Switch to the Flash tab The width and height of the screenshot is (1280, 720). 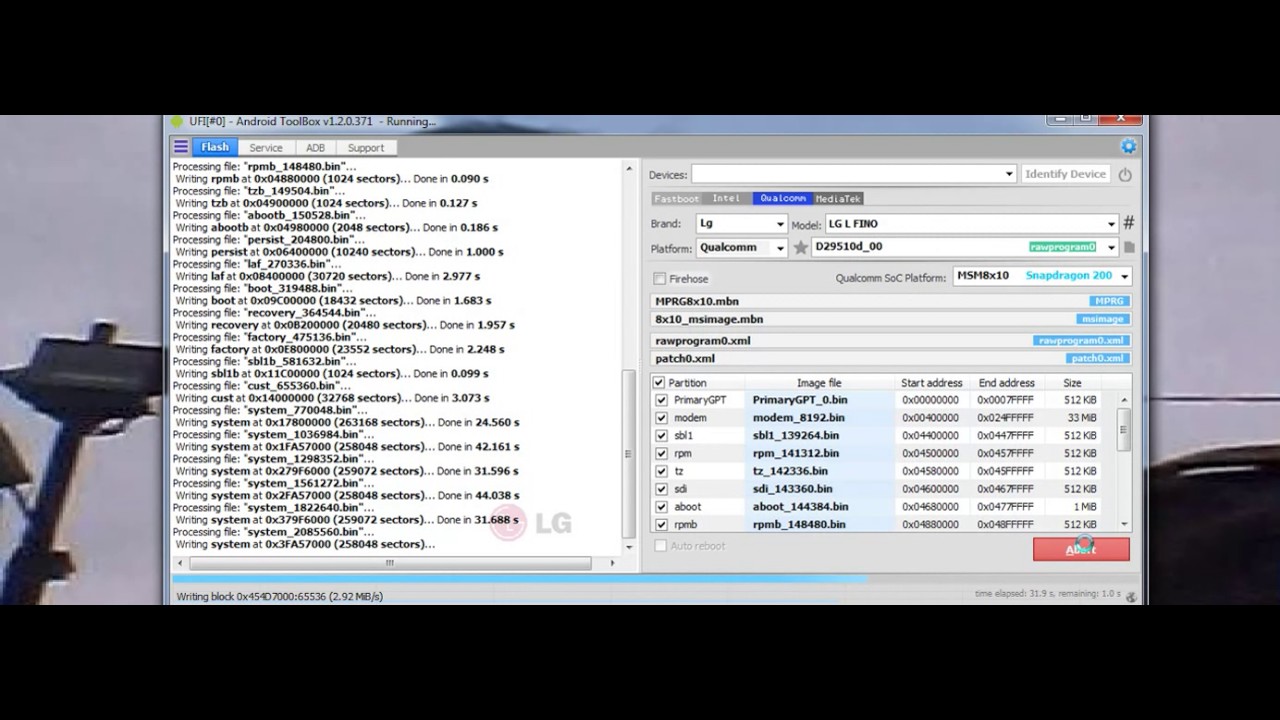point(215,147)
